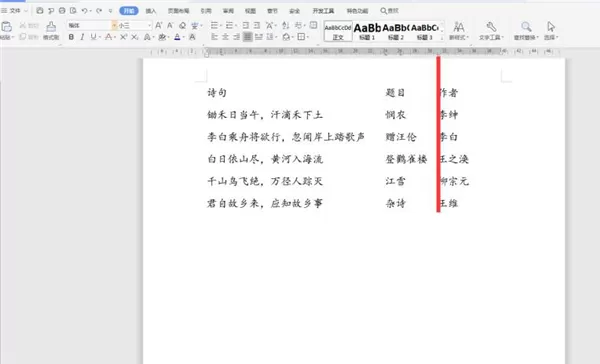Toggle the justify alignment button
Image resolution: width=600 pixels, height=364 pixels.
pos(248,37)
